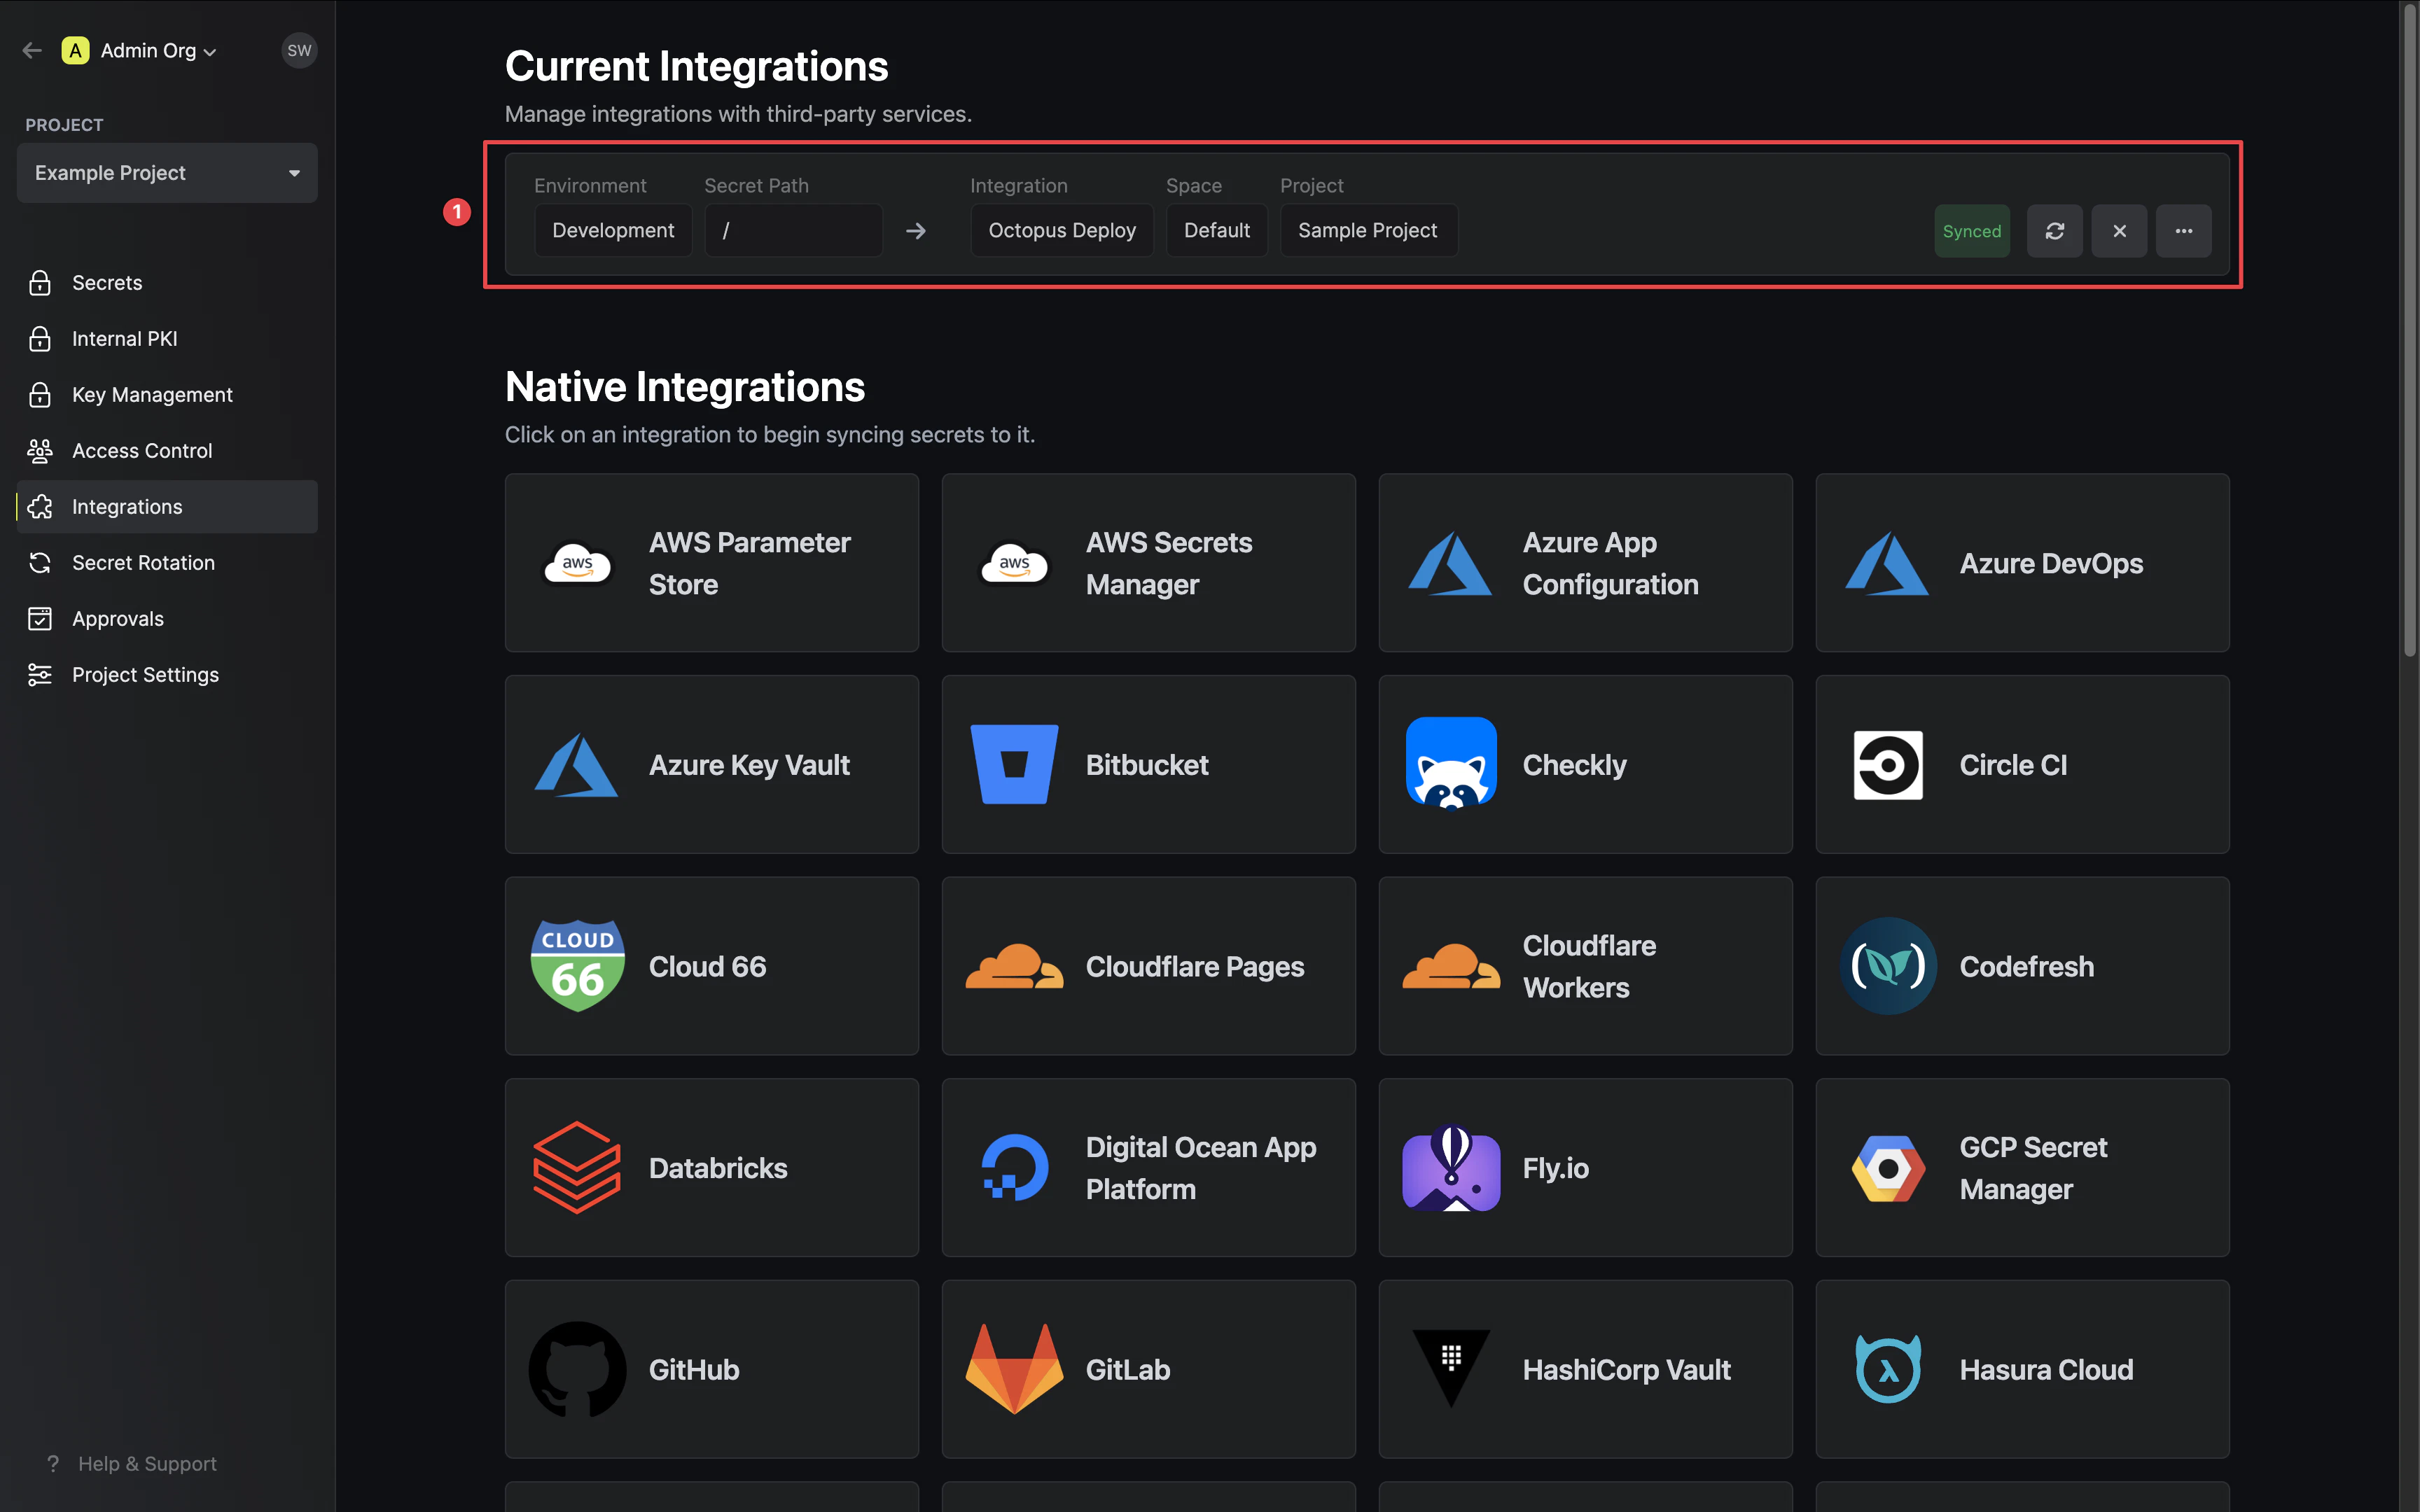Open the SW user avatar menu
This screenshot has height=1512, width=2420.
click(x=299, y=50)
